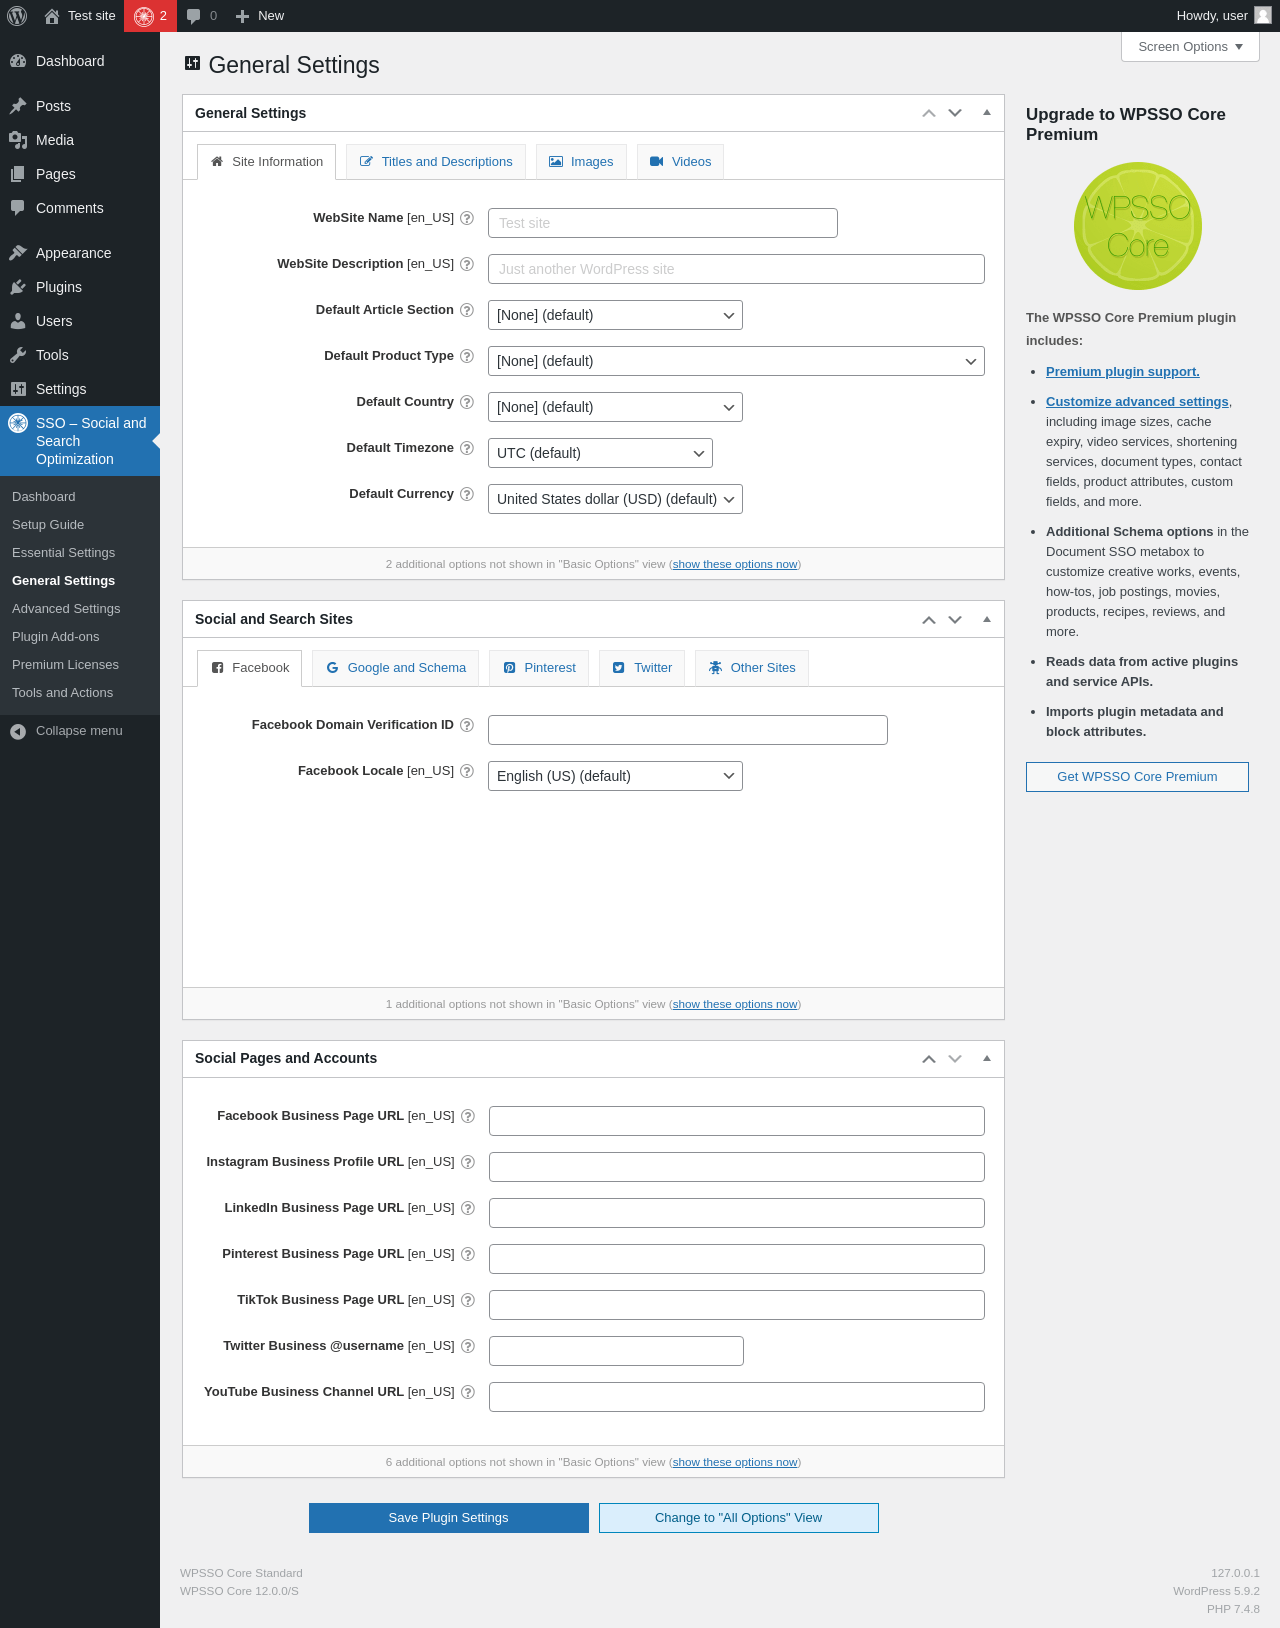Viewport: 1280px width, 1628px height.
Task: Focus the YouTube Business Channel URL field
Action: [737, 1397]
